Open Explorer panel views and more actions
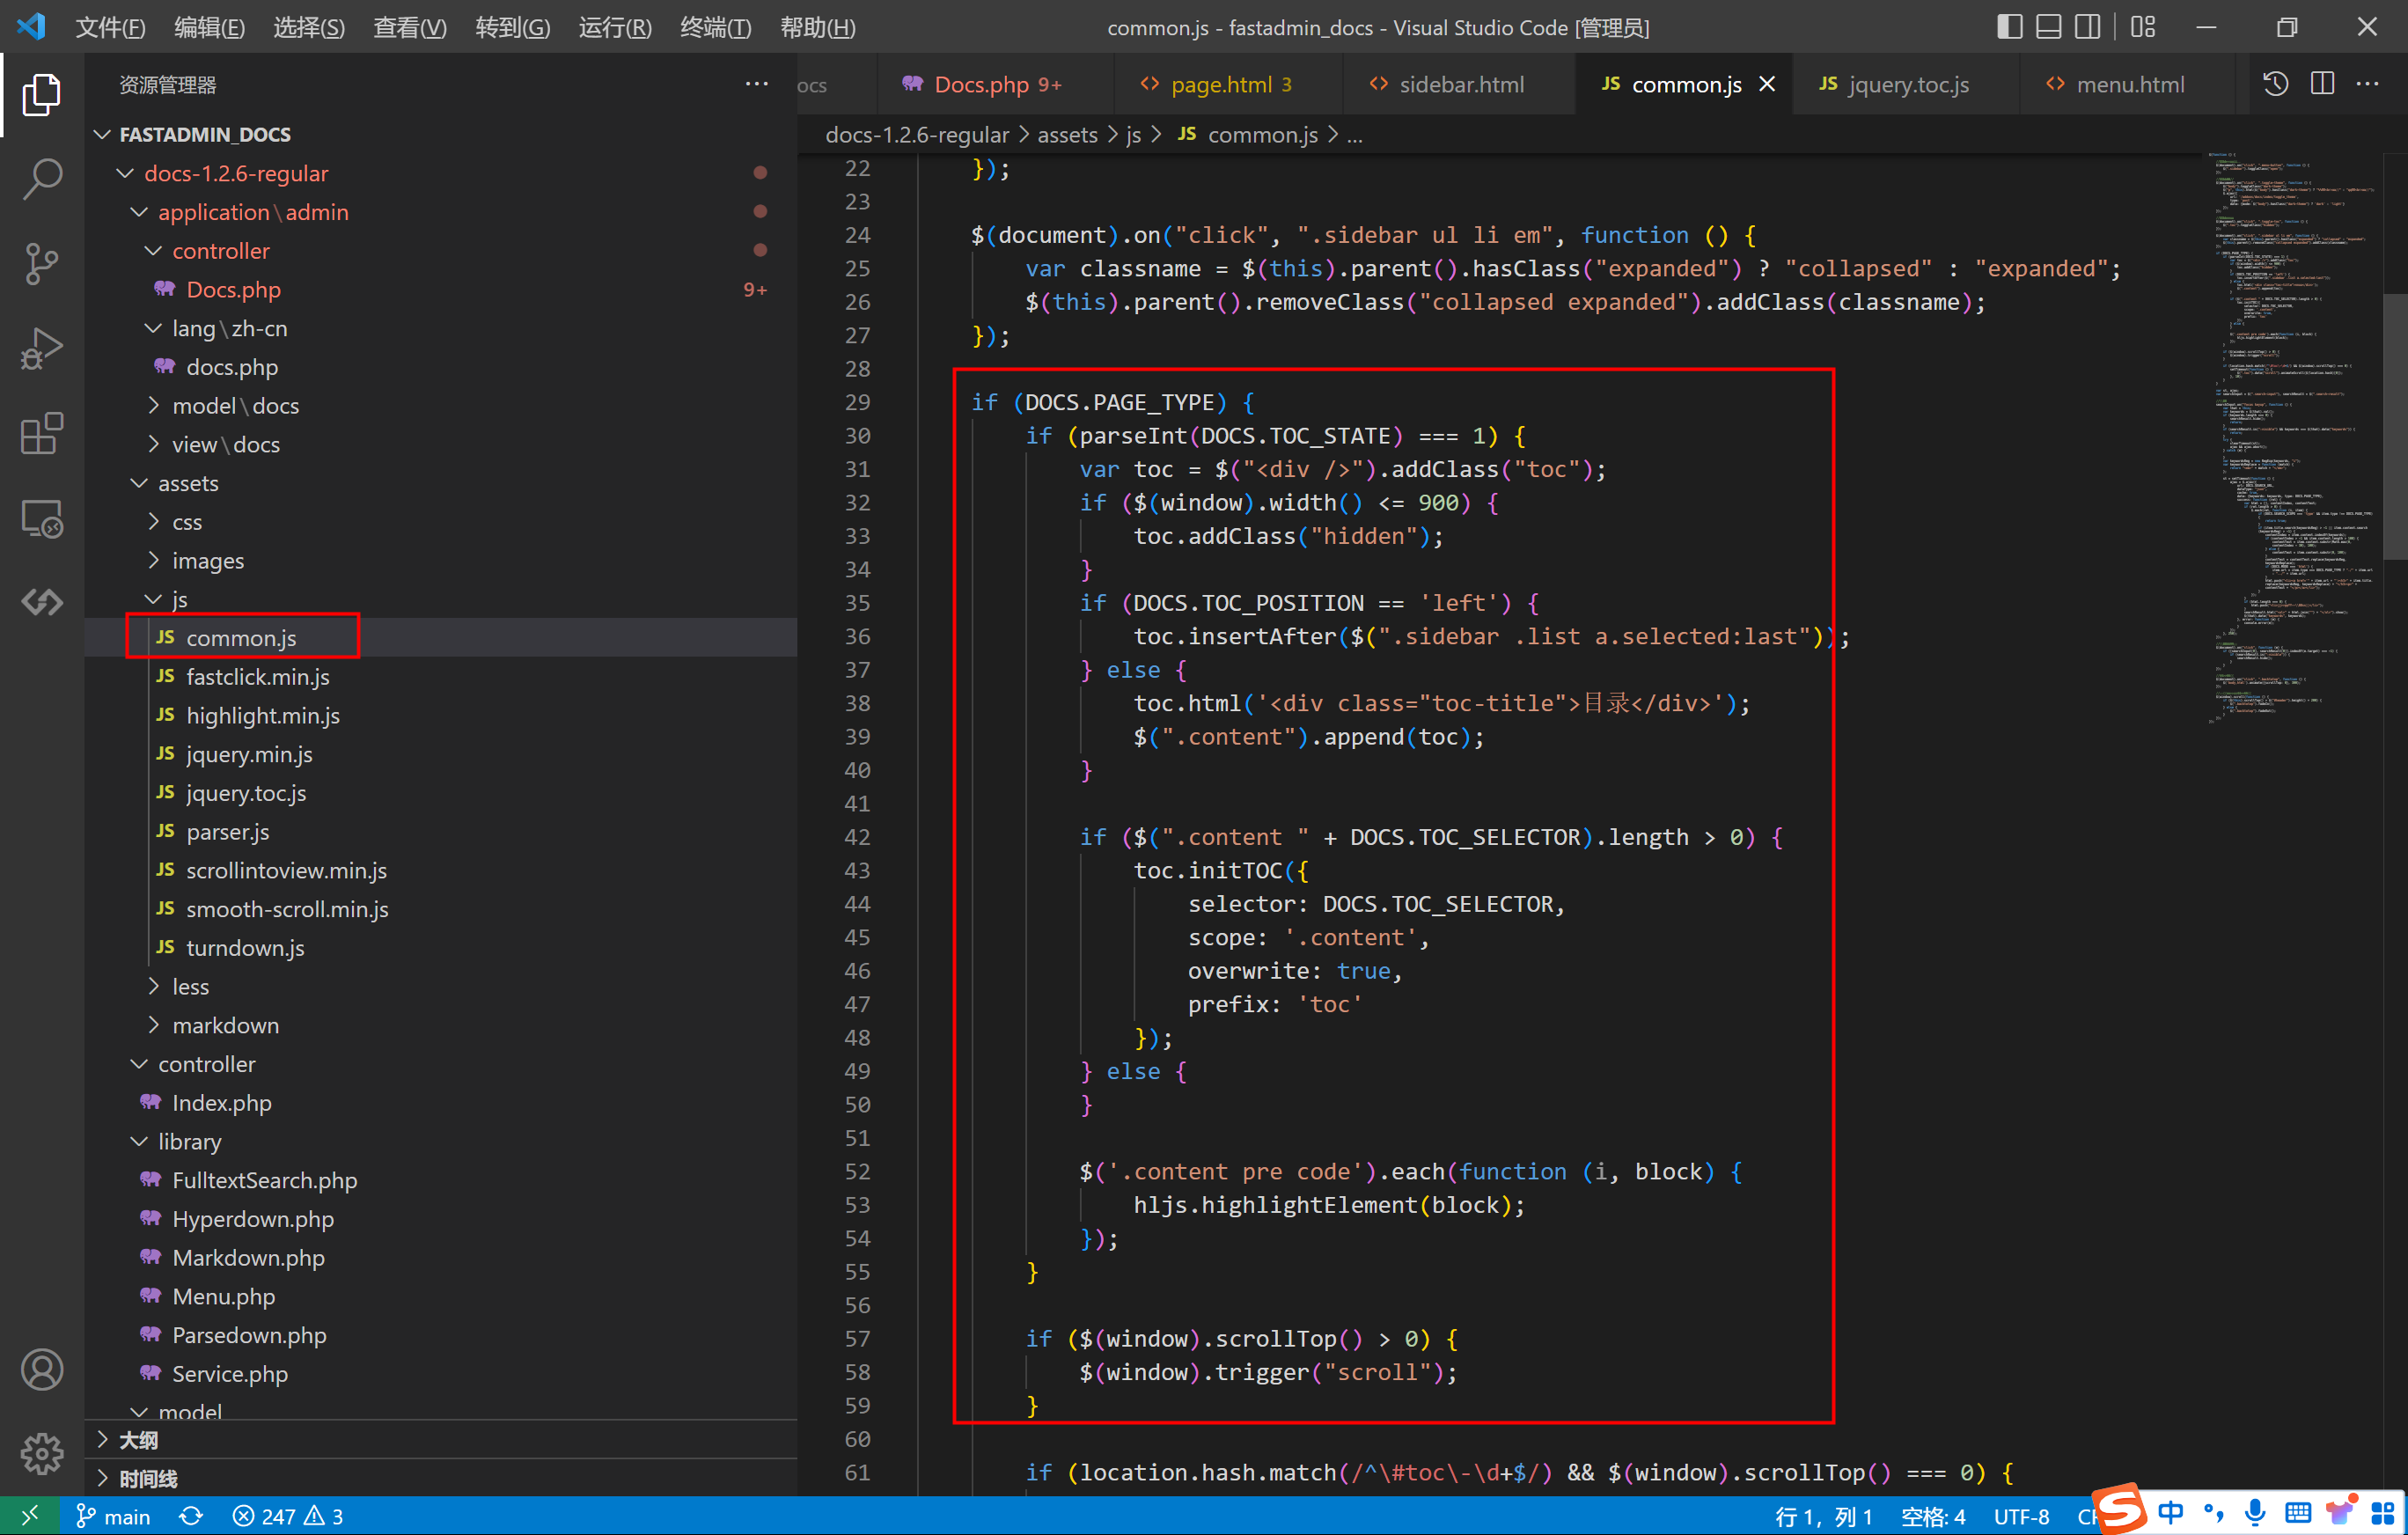The height and width of the screenshot is (1535, 2408). click(x=757, y=85)
